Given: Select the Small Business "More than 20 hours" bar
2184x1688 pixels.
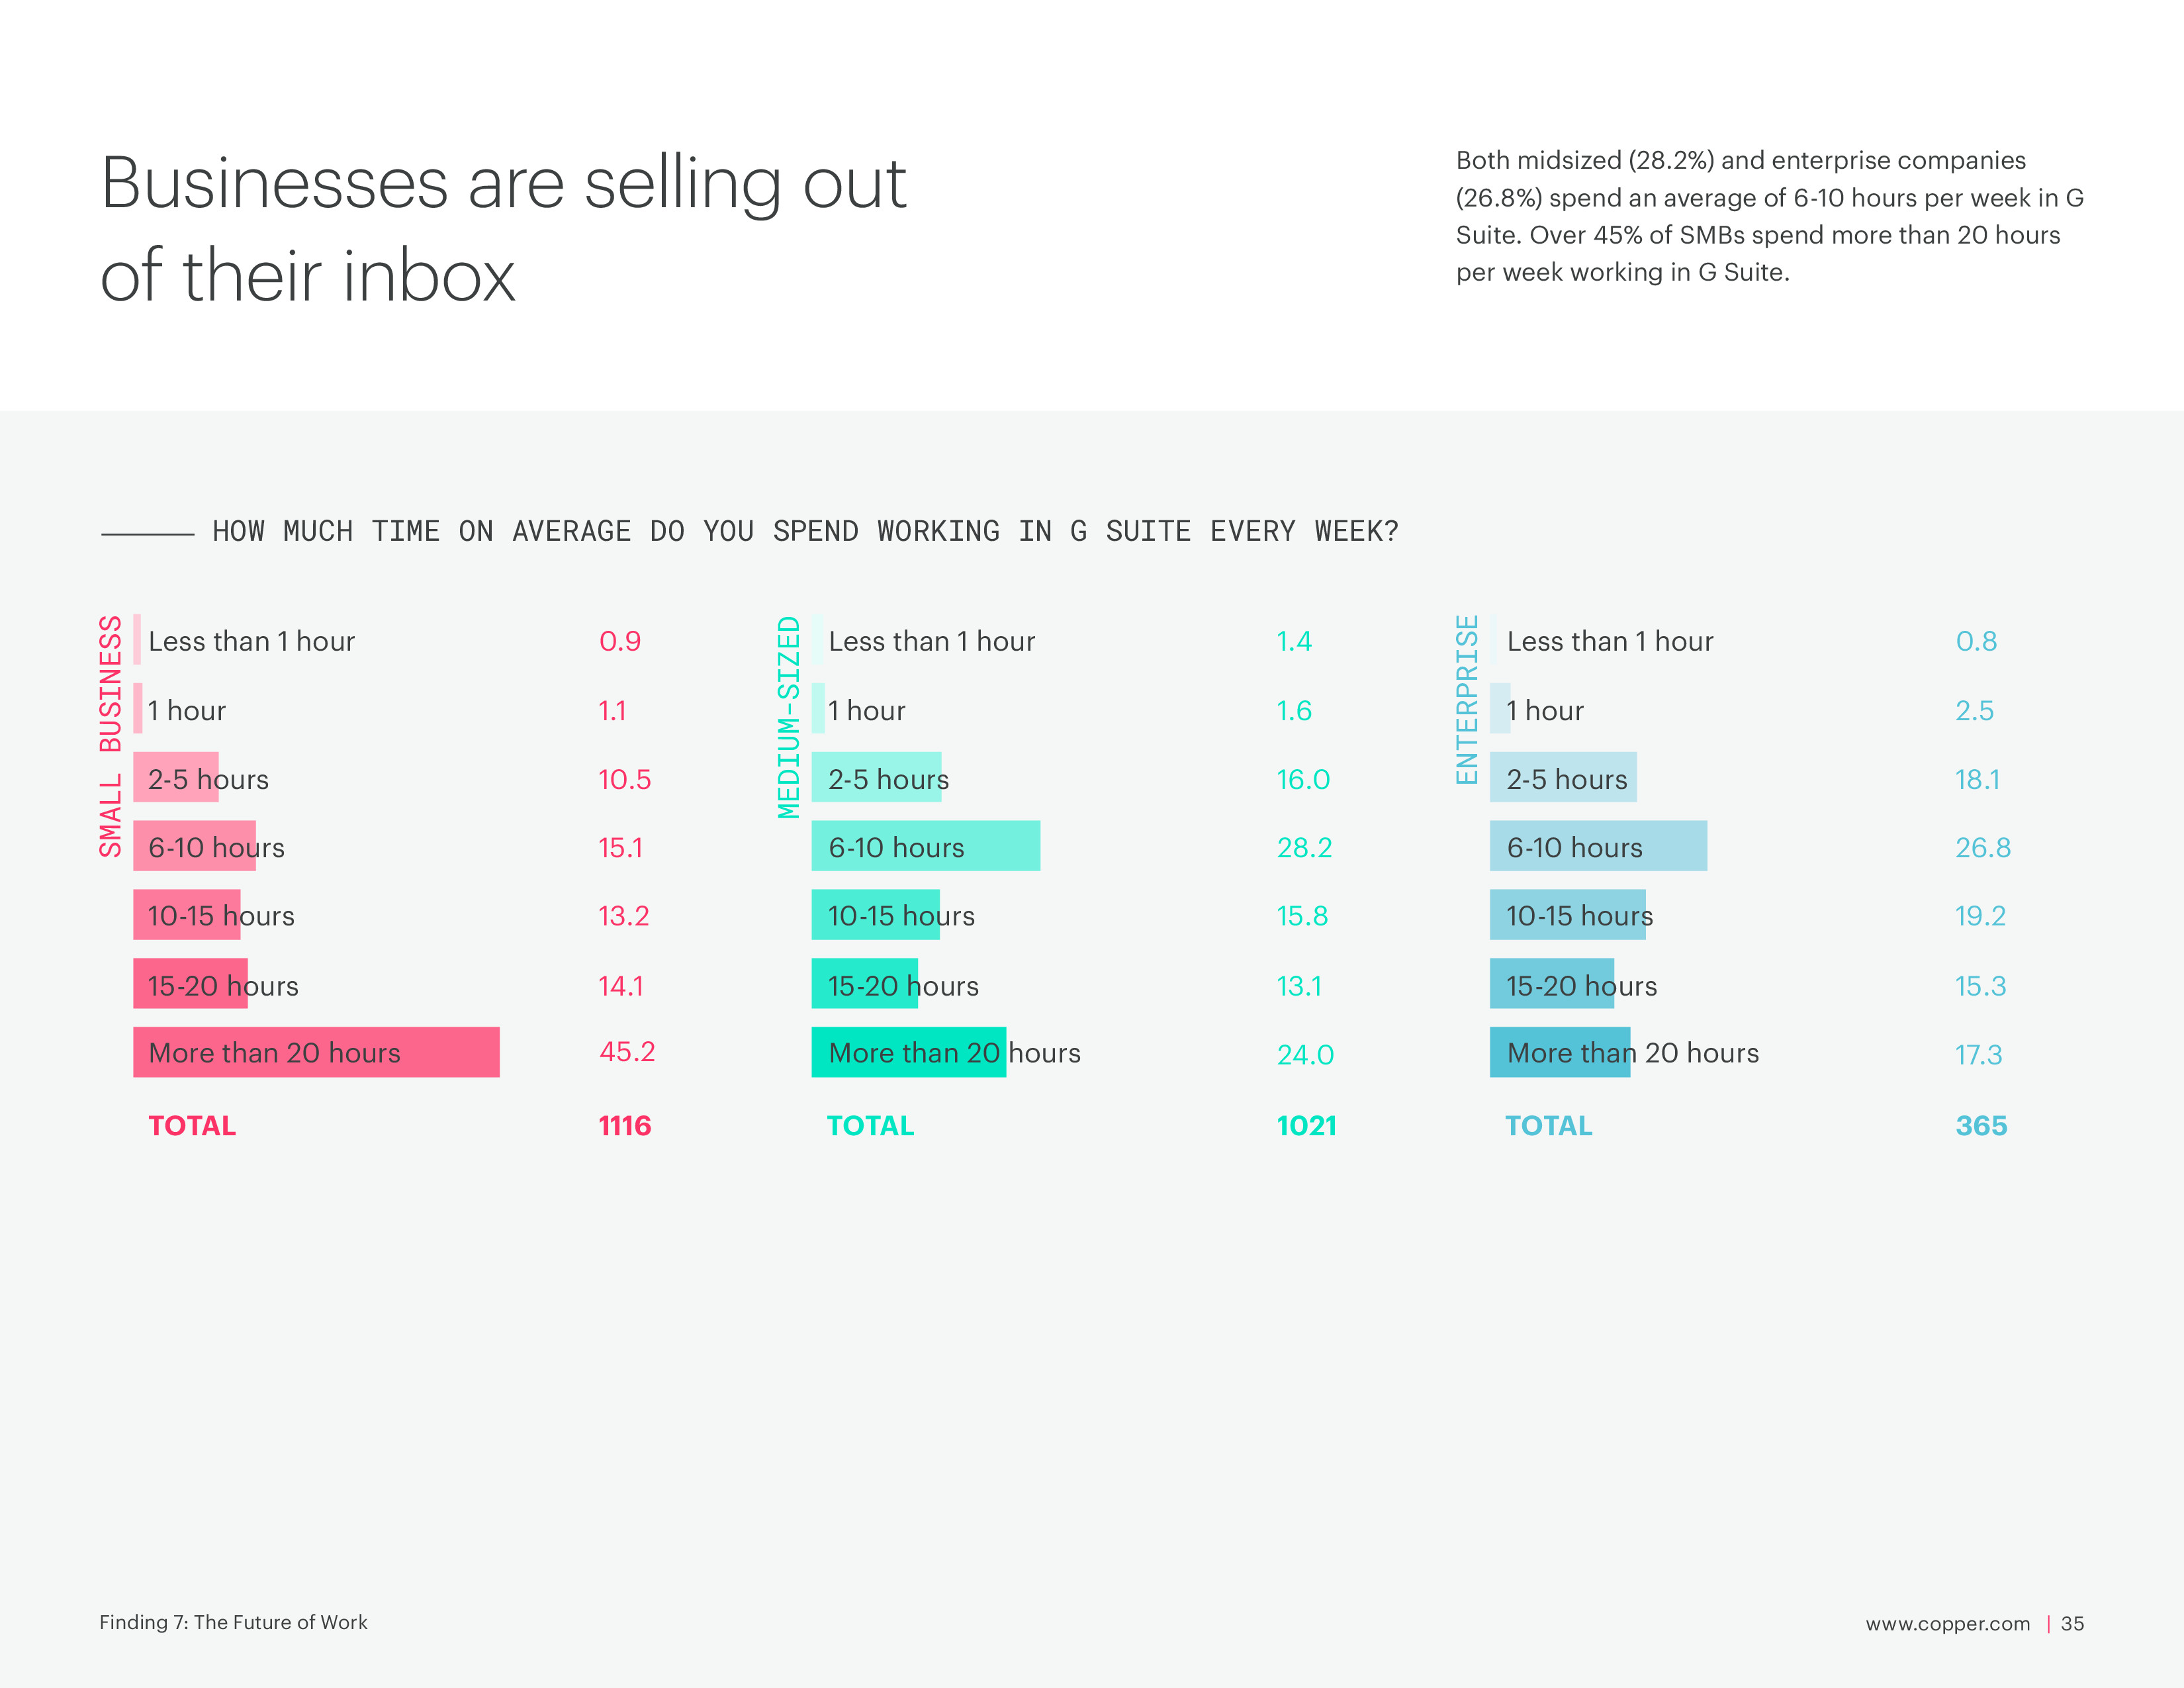Looking at the screenshot, I should pyautogui.click(x=316, y=1052).
